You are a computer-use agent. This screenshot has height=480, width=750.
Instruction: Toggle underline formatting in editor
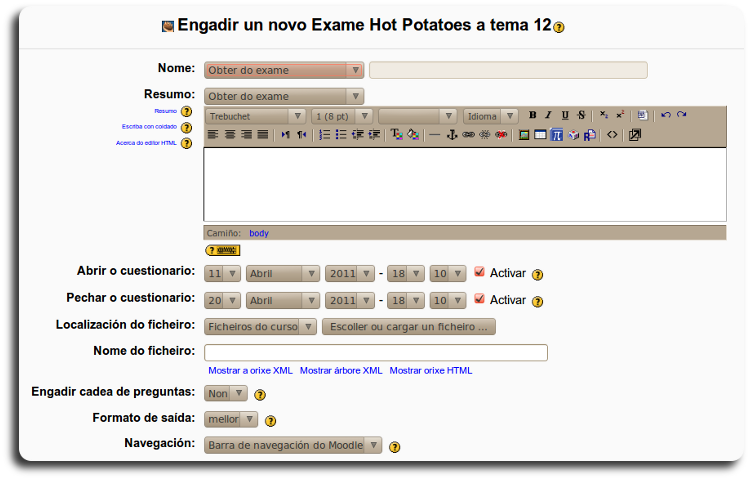tap(565, 115)
